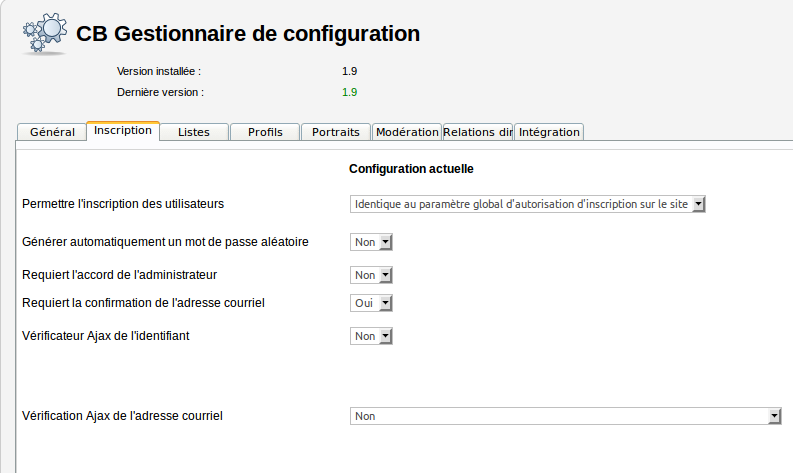Switch to the Modération tab
The width and height of the screenshot is (793, 473).
tap(407, 132)
